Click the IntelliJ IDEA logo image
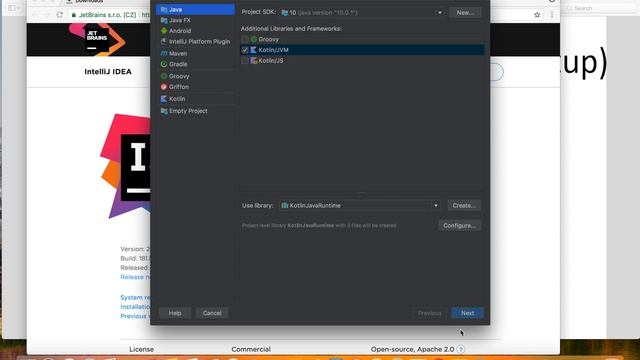Screen dimensions: 640x360 (x=126, y=167)
